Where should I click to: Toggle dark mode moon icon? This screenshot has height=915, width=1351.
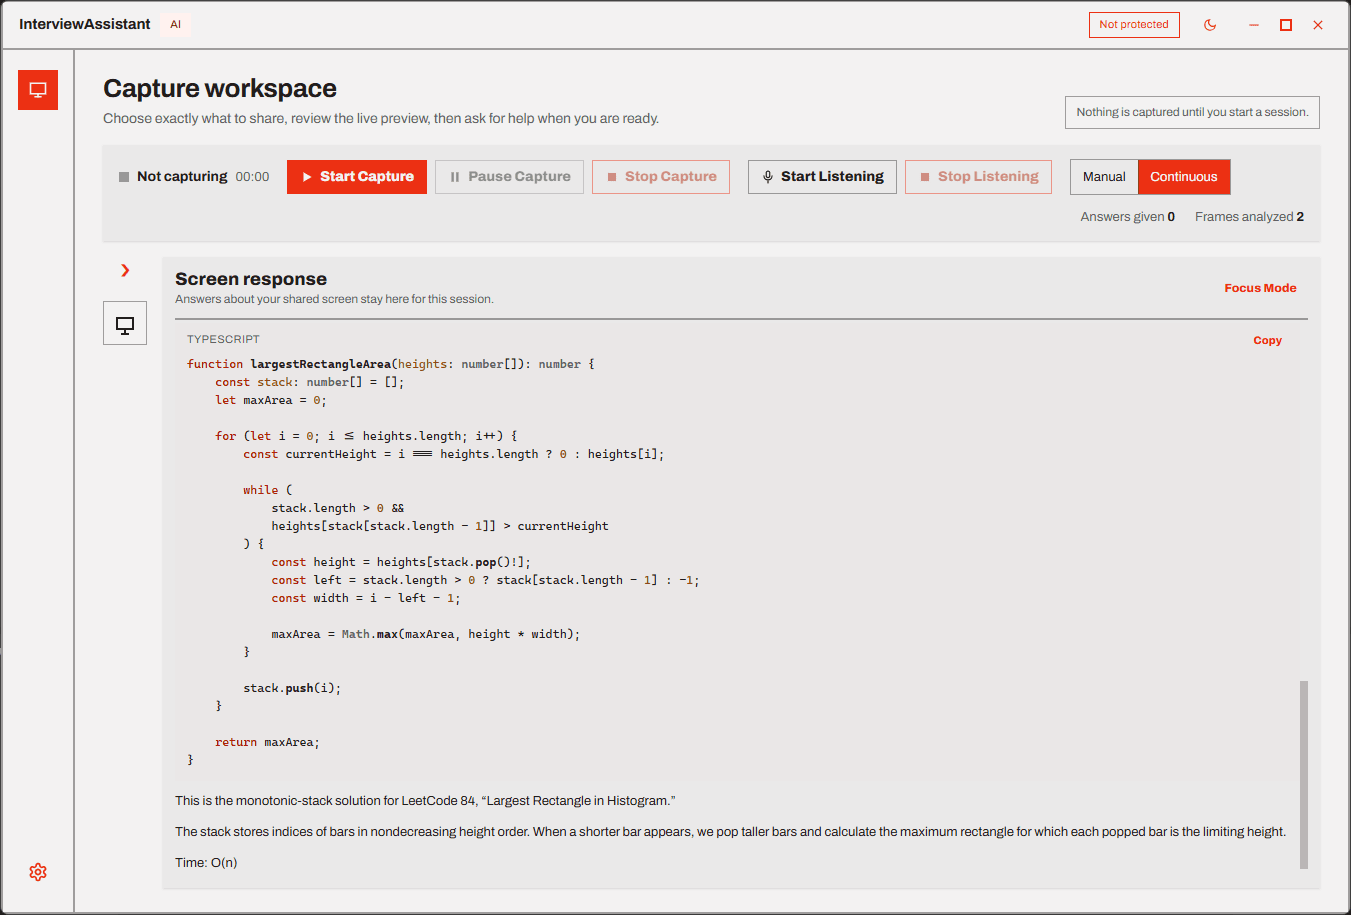tap(1210, 25)
